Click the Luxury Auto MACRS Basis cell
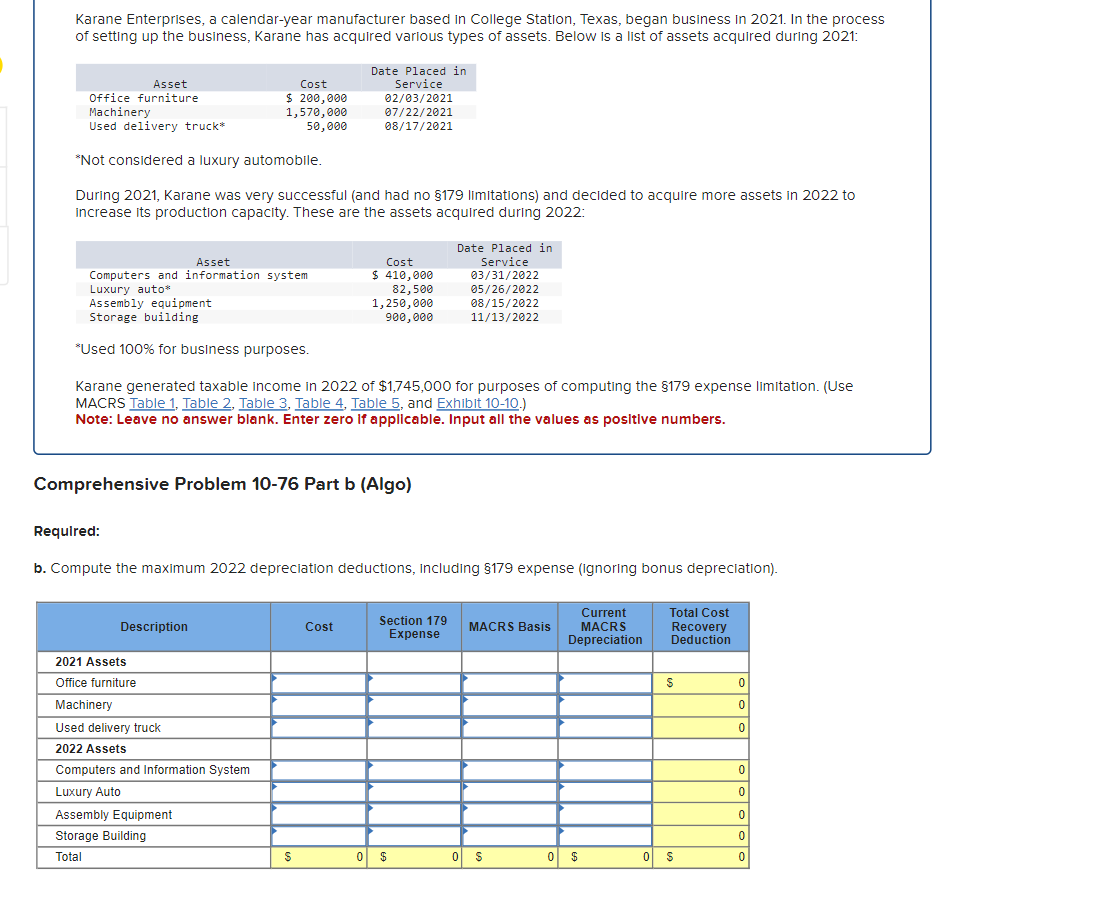Image resolution: width=1116 pixels, height=901 pixels. [510, 792]
